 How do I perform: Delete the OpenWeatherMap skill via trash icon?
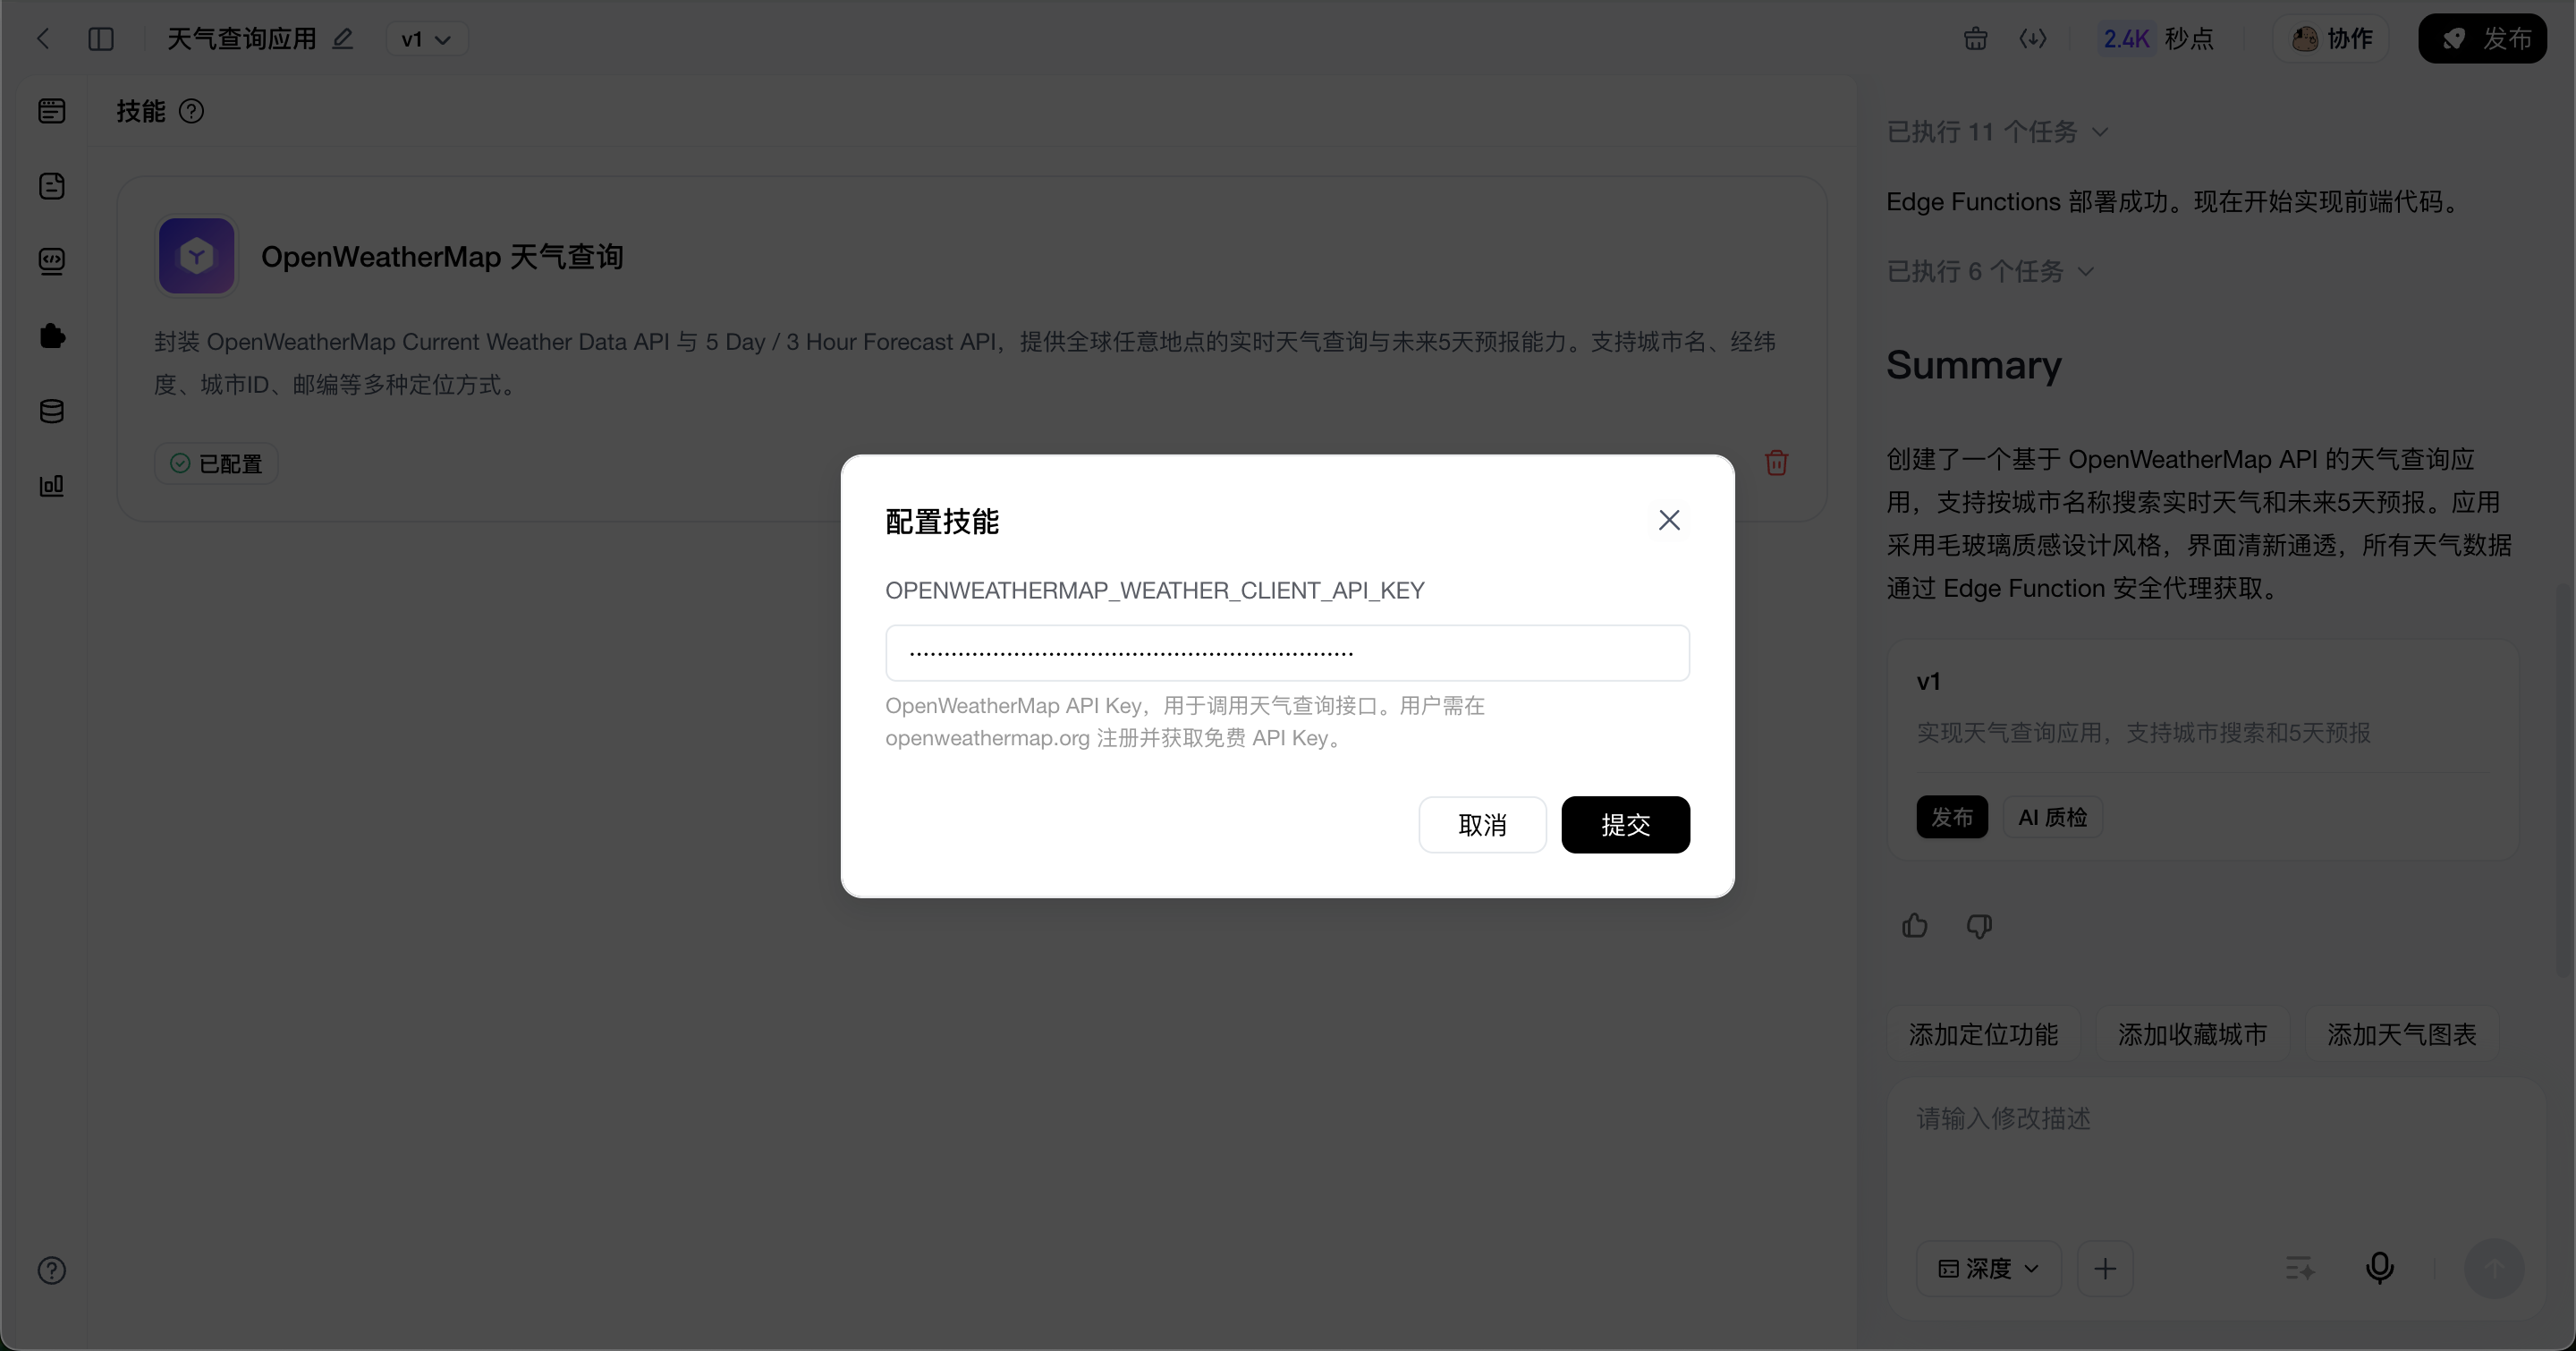[1776, 463]
